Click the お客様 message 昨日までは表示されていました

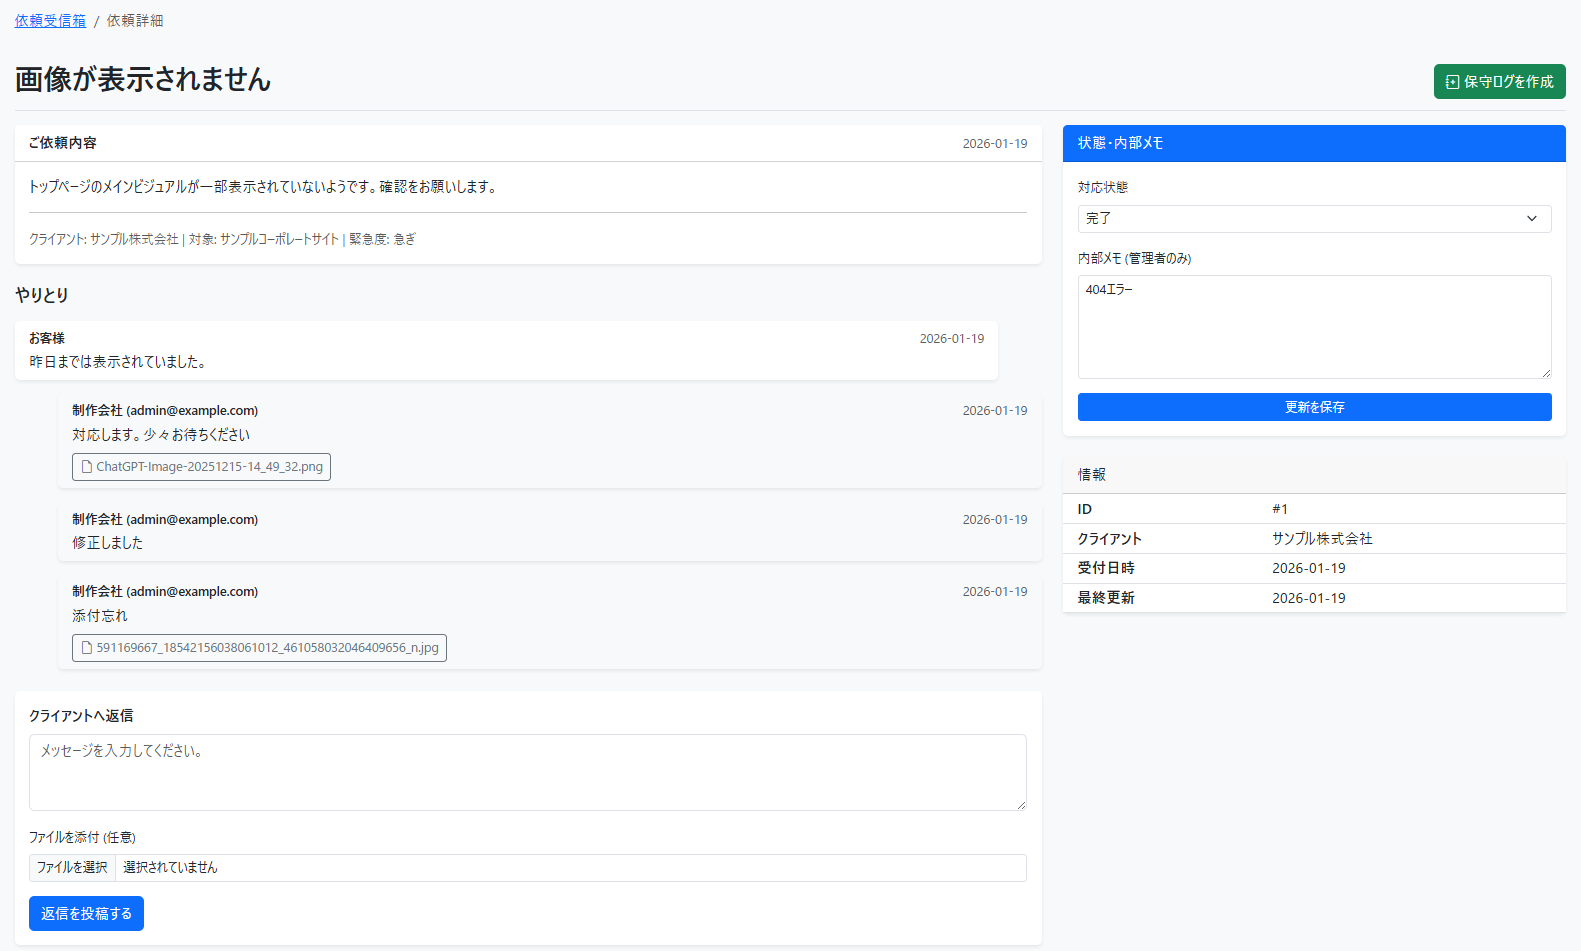point(118,362)
